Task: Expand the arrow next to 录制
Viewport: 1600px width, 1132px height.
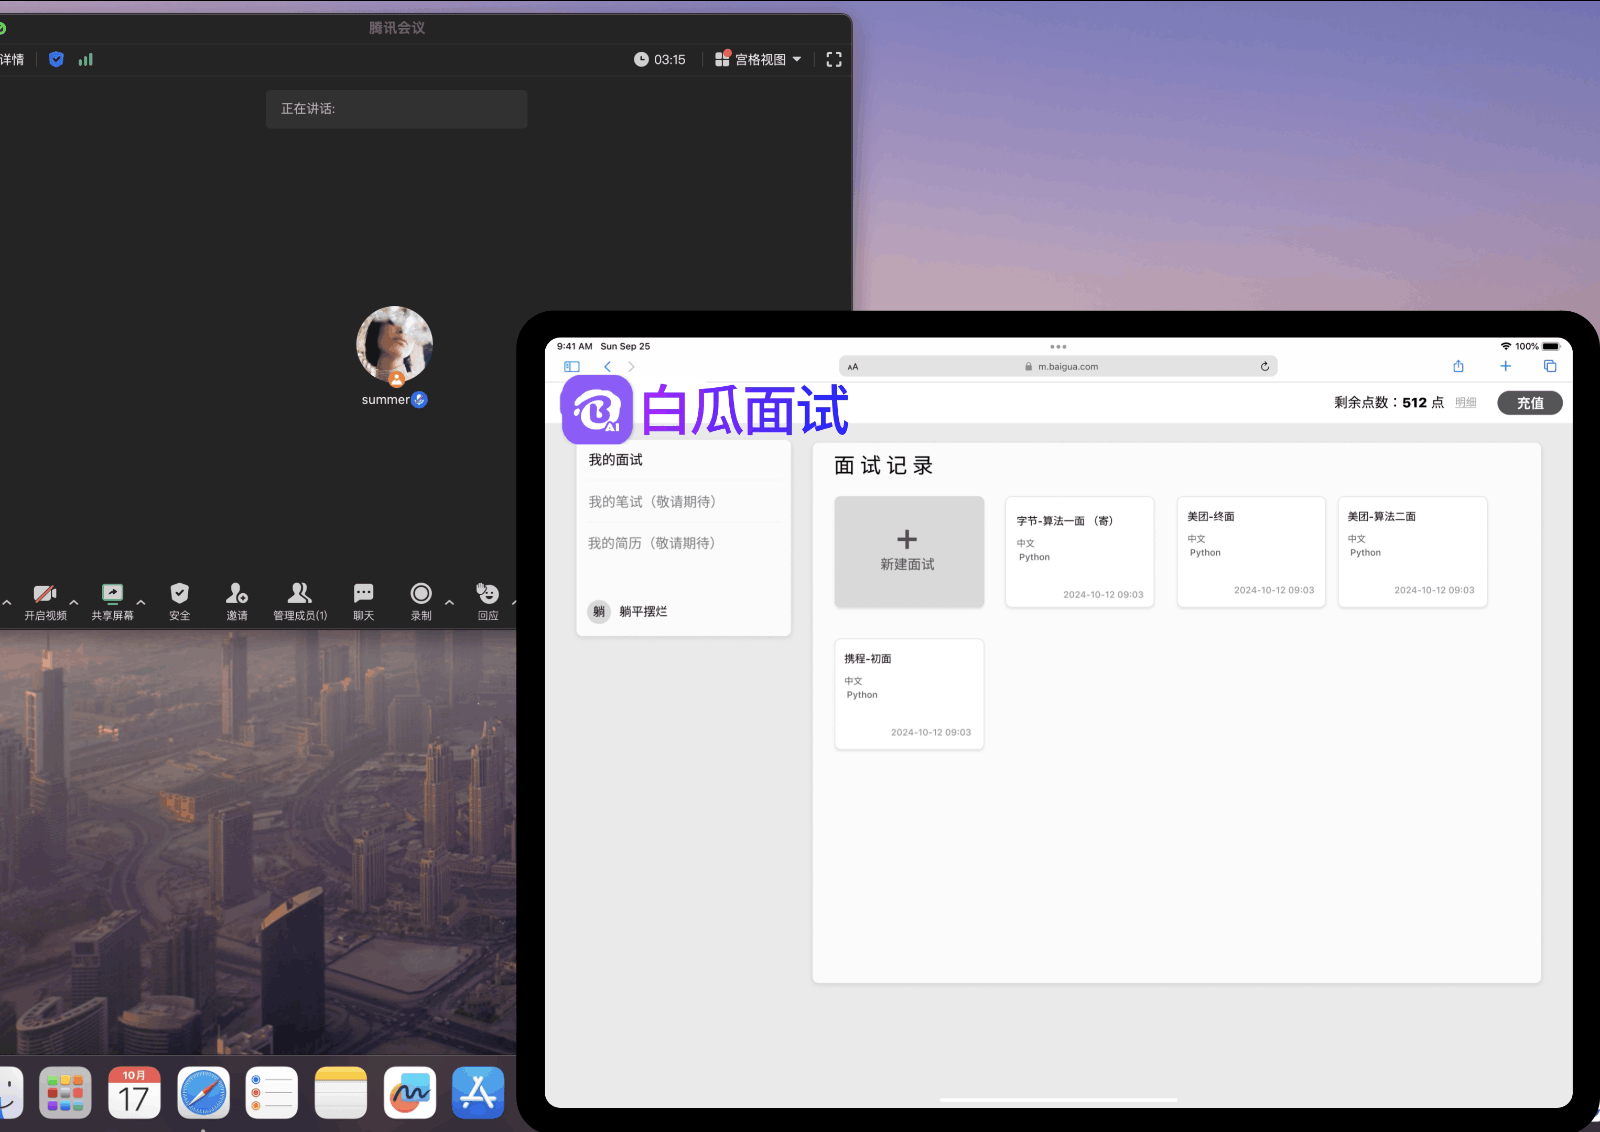Action: tap(449, 602)
